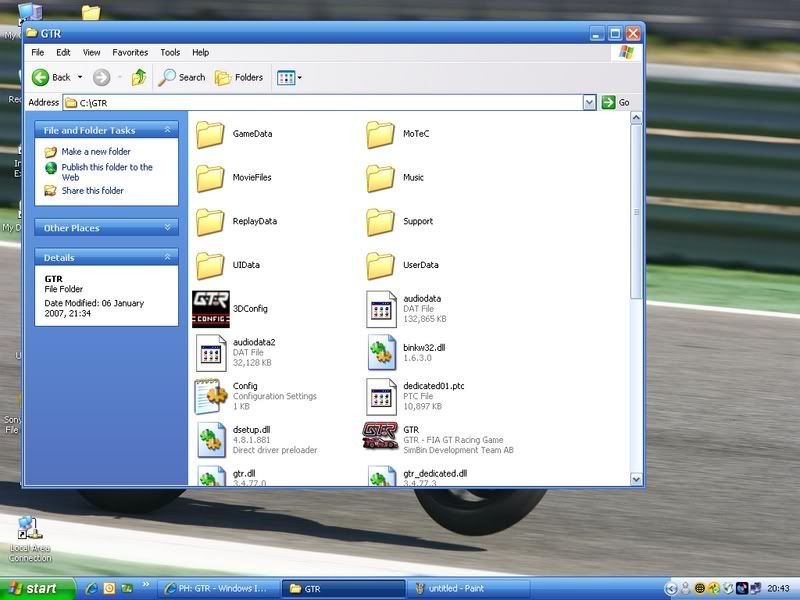Screen dimensions: 800x600
Task: Select the audiodata DAT file
Action: pyautogui.click(x=381, y=308)
